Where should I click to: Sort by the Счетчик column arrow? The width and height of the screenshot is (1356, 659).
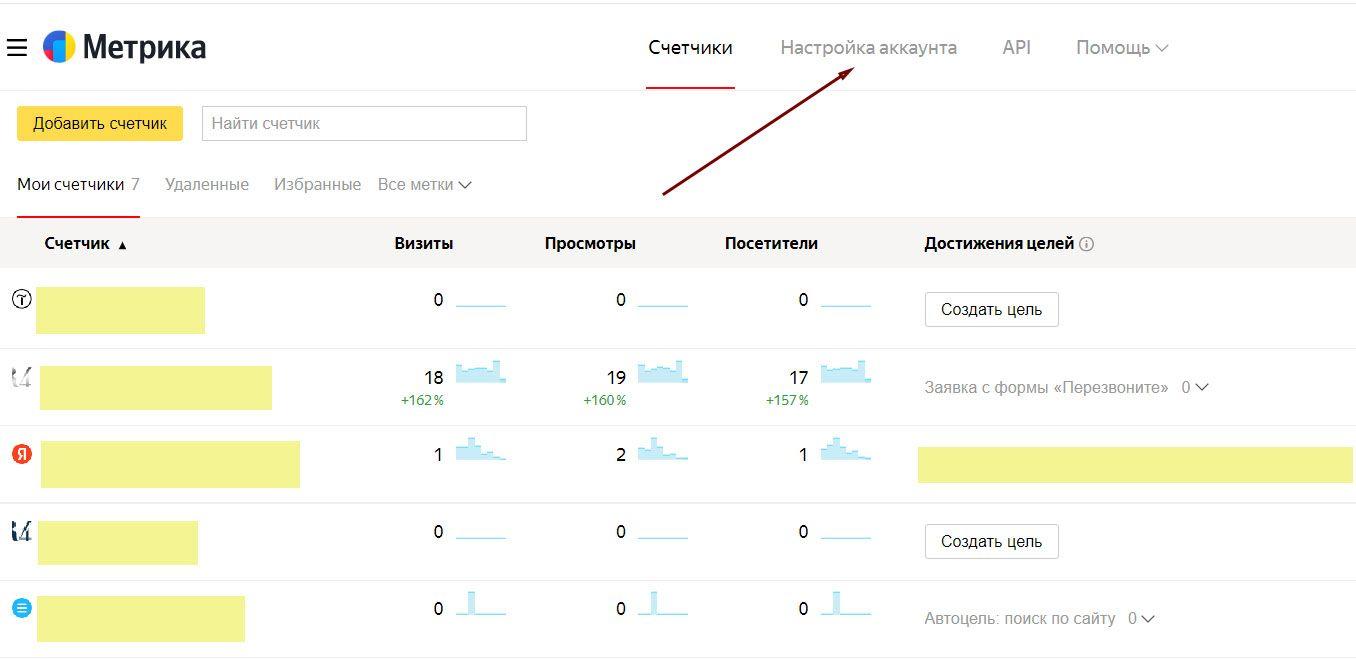pyautogui.click(x=122, y=245)
